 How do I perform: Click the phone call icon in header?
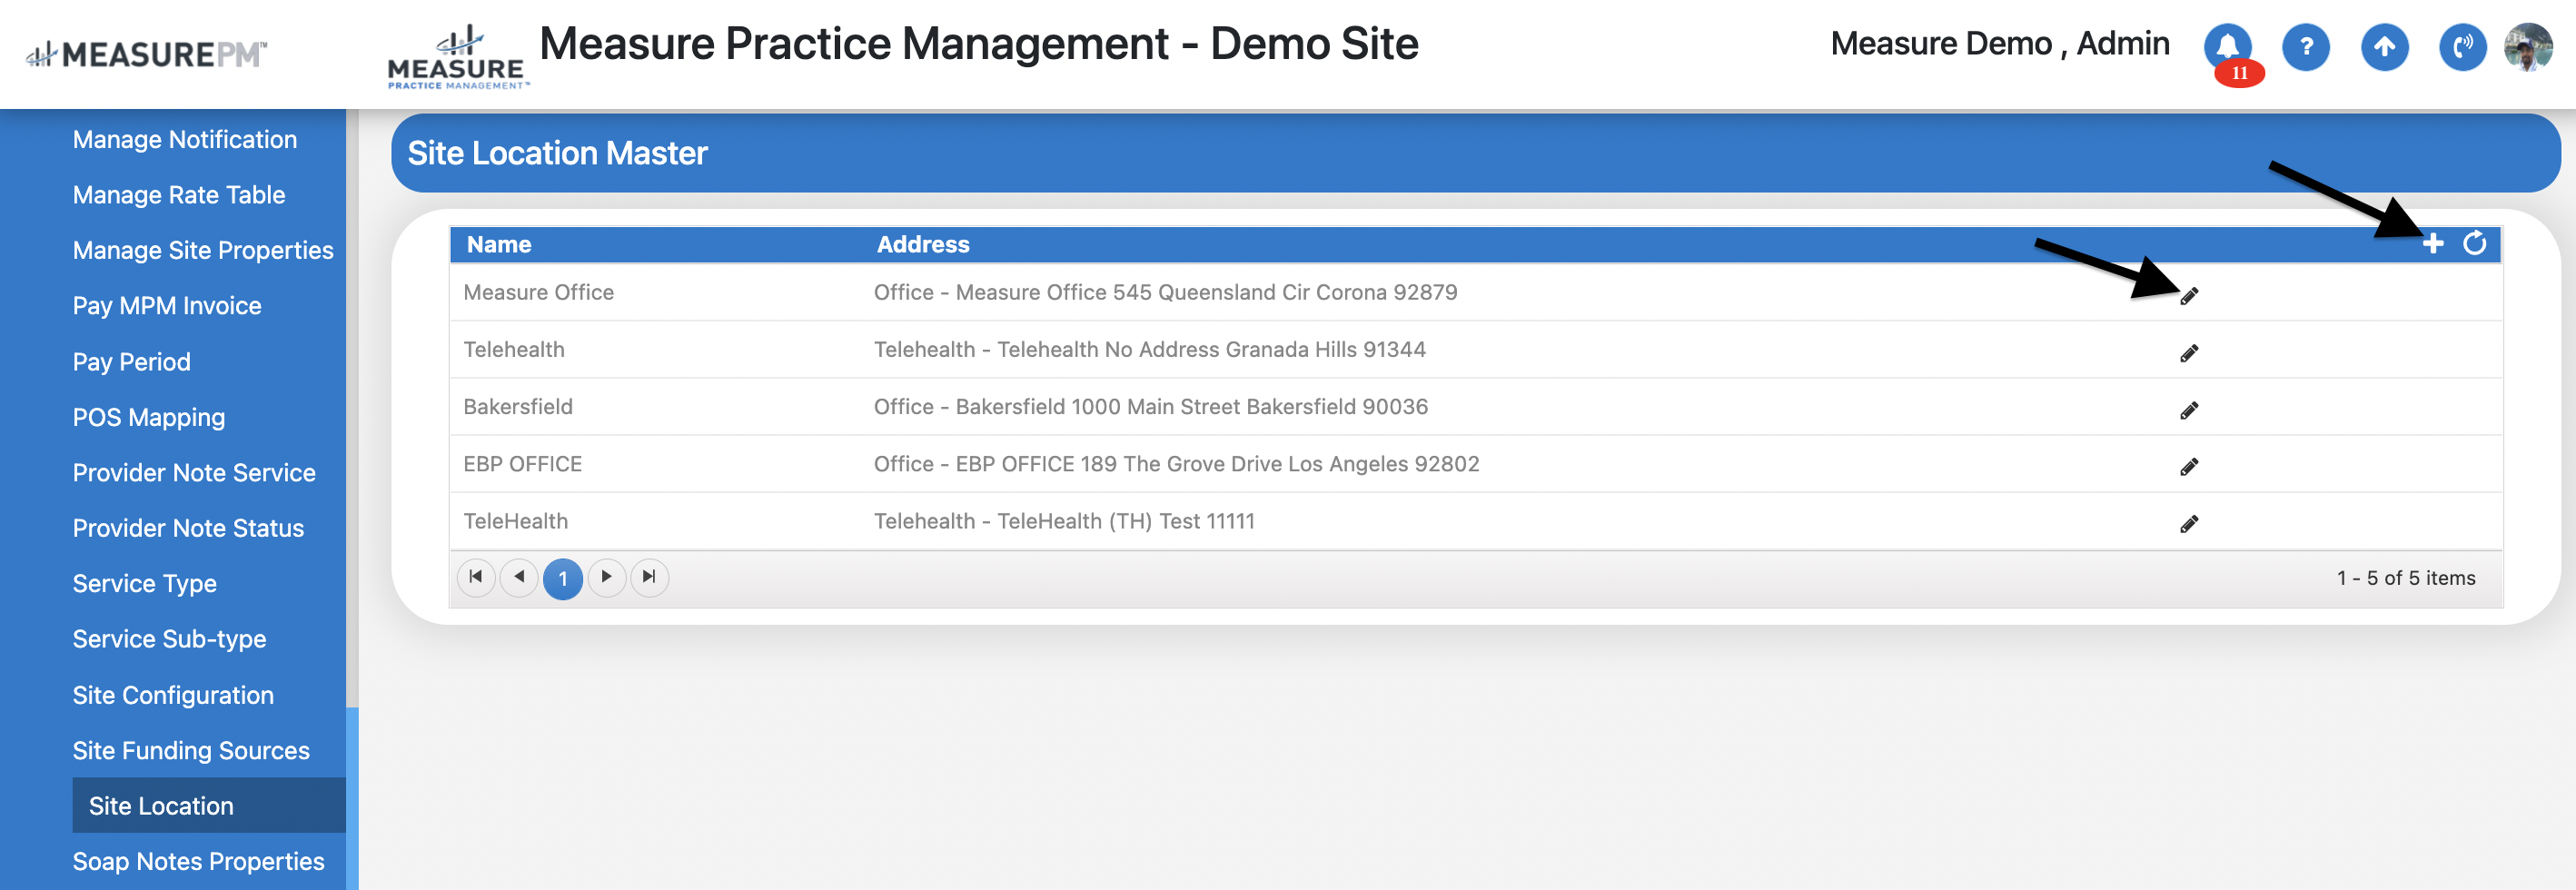coord(2462,46)
